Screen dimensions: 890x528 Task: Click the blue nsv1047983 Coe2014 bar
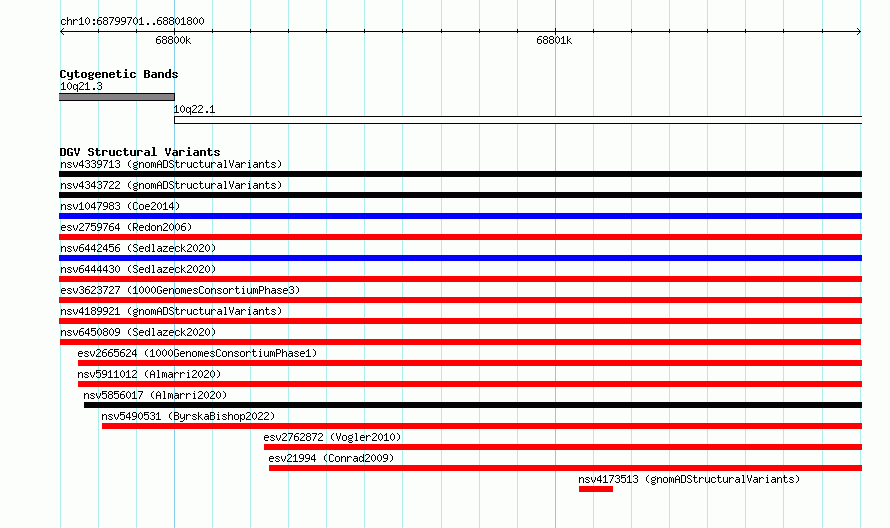click(460, 216)
